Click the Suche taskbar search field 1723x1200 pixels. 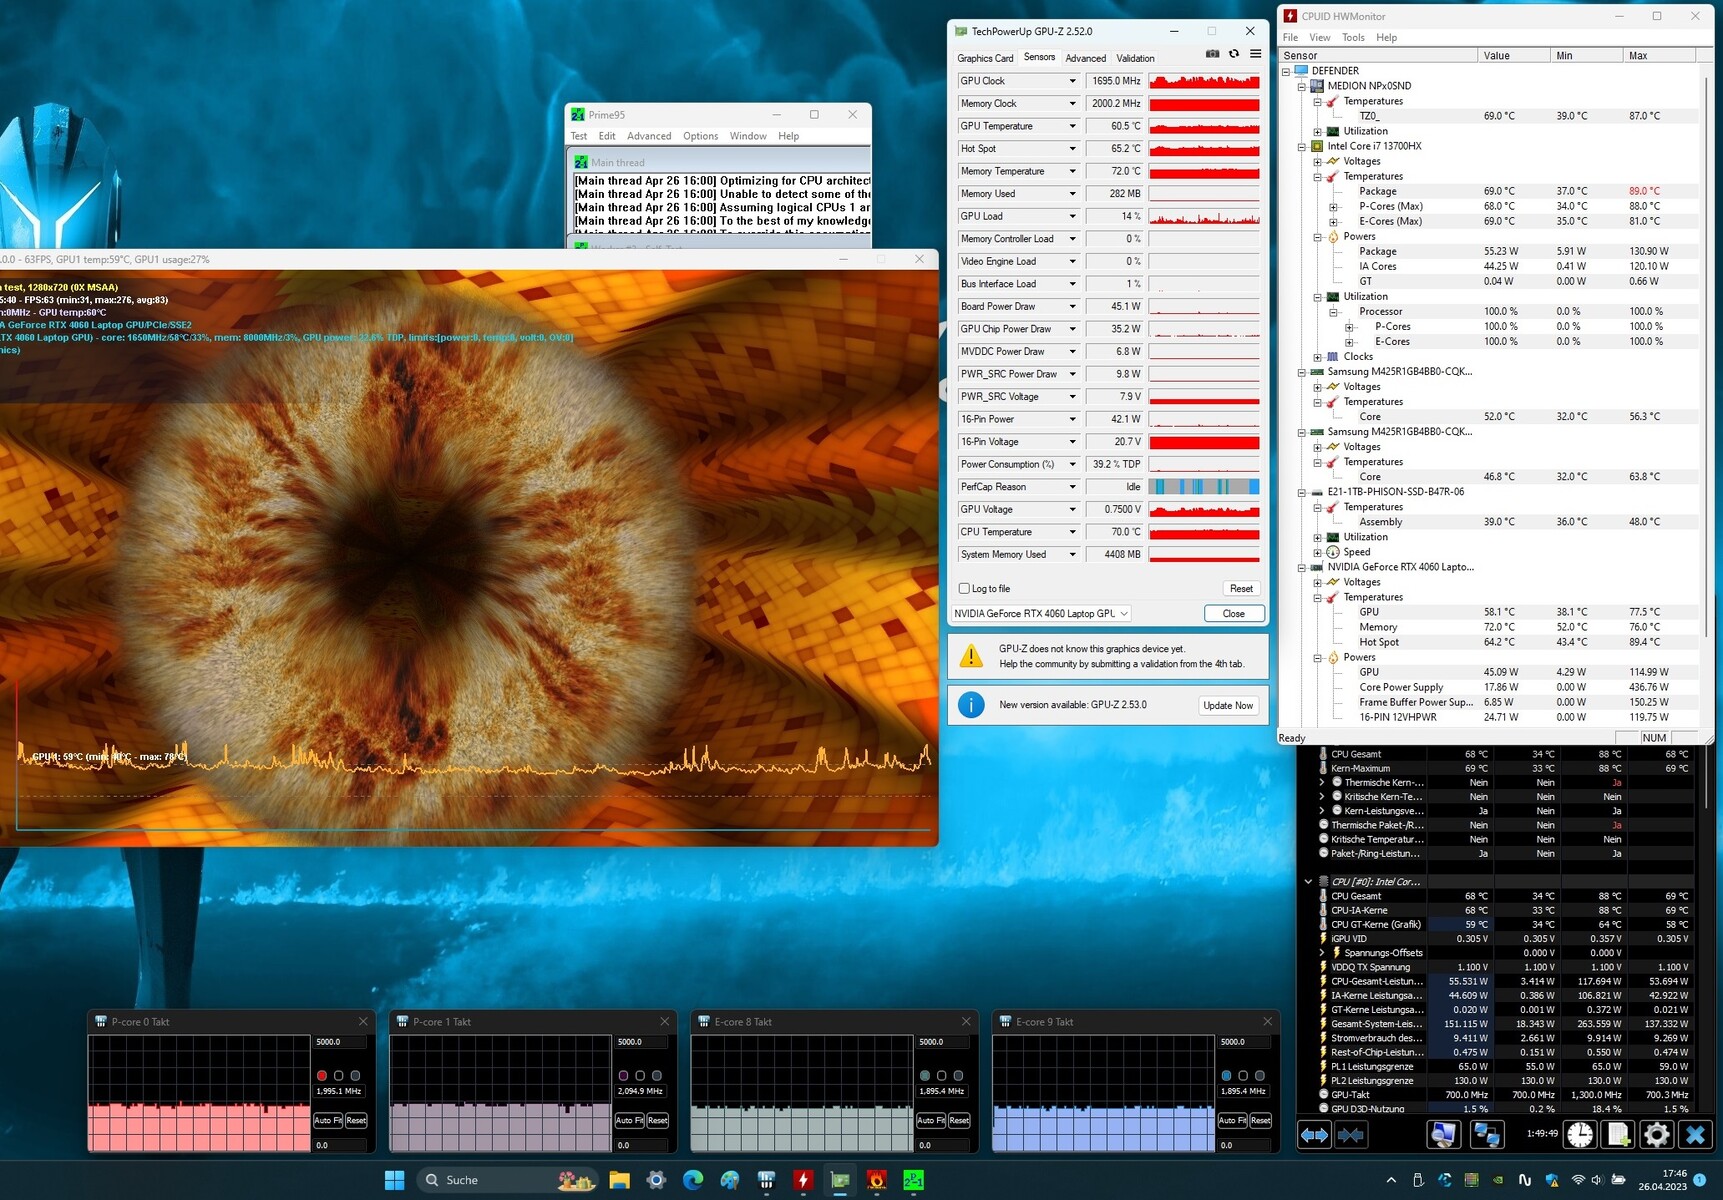pos(507,1180)
